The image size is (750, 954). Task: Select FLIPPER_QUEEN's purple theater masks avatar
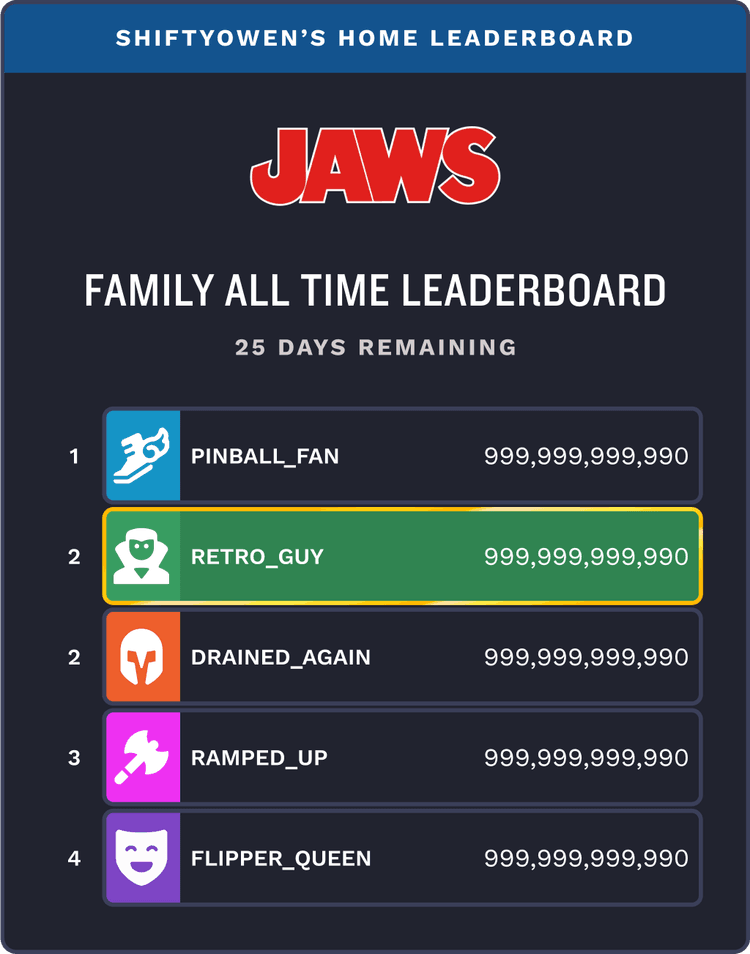143,857
